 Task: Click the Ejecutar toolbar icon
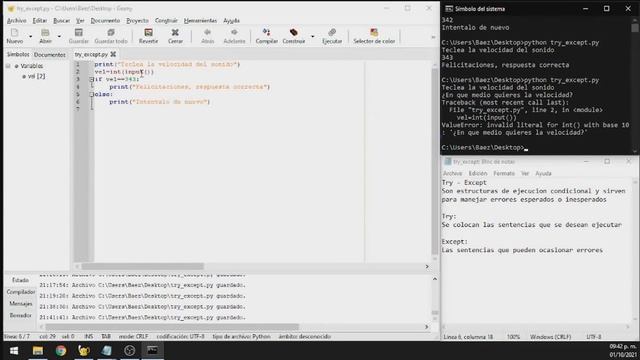(x=332, y=36)
